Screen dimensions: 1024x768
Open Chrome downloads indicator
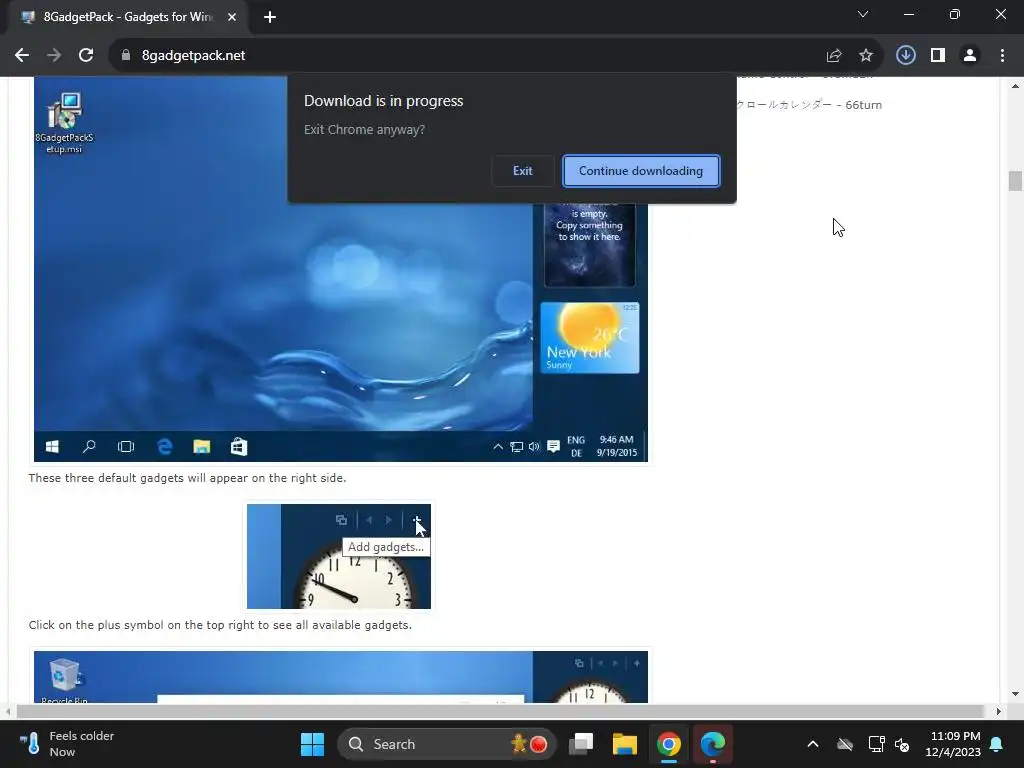[x=905, y=56]
